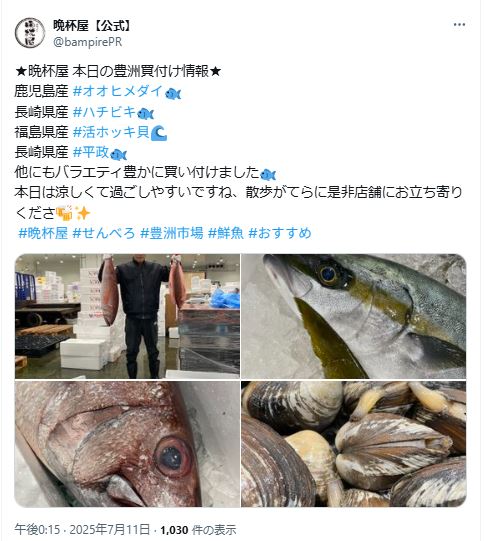Click the 1,030 件の表示 view count
484x541 pixels.
(x=198, y=530)
